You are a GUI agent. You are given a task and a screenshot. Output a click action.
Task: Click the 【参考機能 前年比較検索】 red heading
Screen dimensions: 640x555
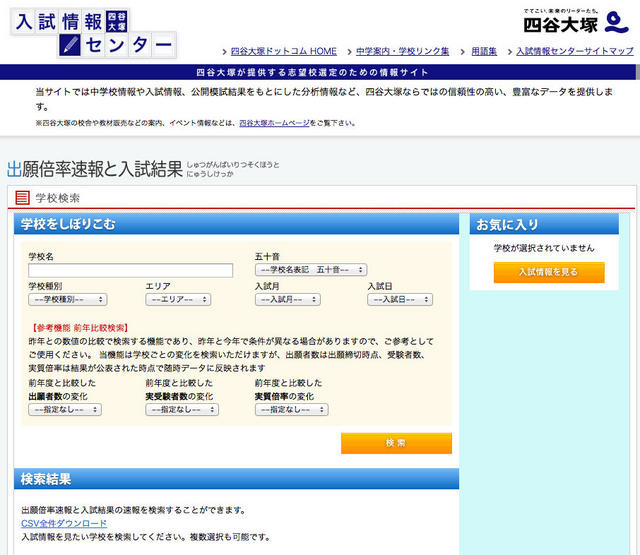pyautogui.click(x=79, y=328)
